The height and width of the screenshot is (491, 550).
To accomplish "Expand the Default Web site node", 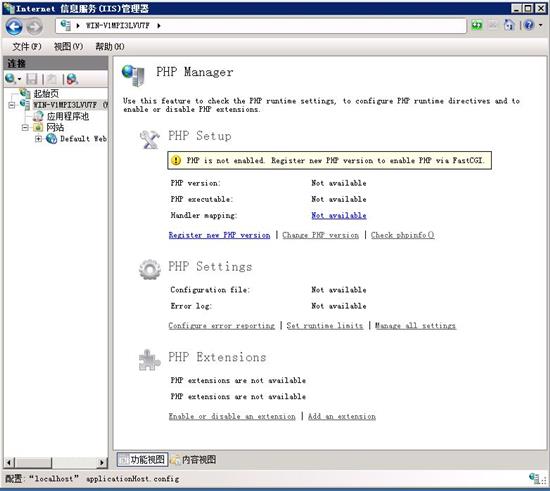I will pyautogui.click(x=38, y=139).
